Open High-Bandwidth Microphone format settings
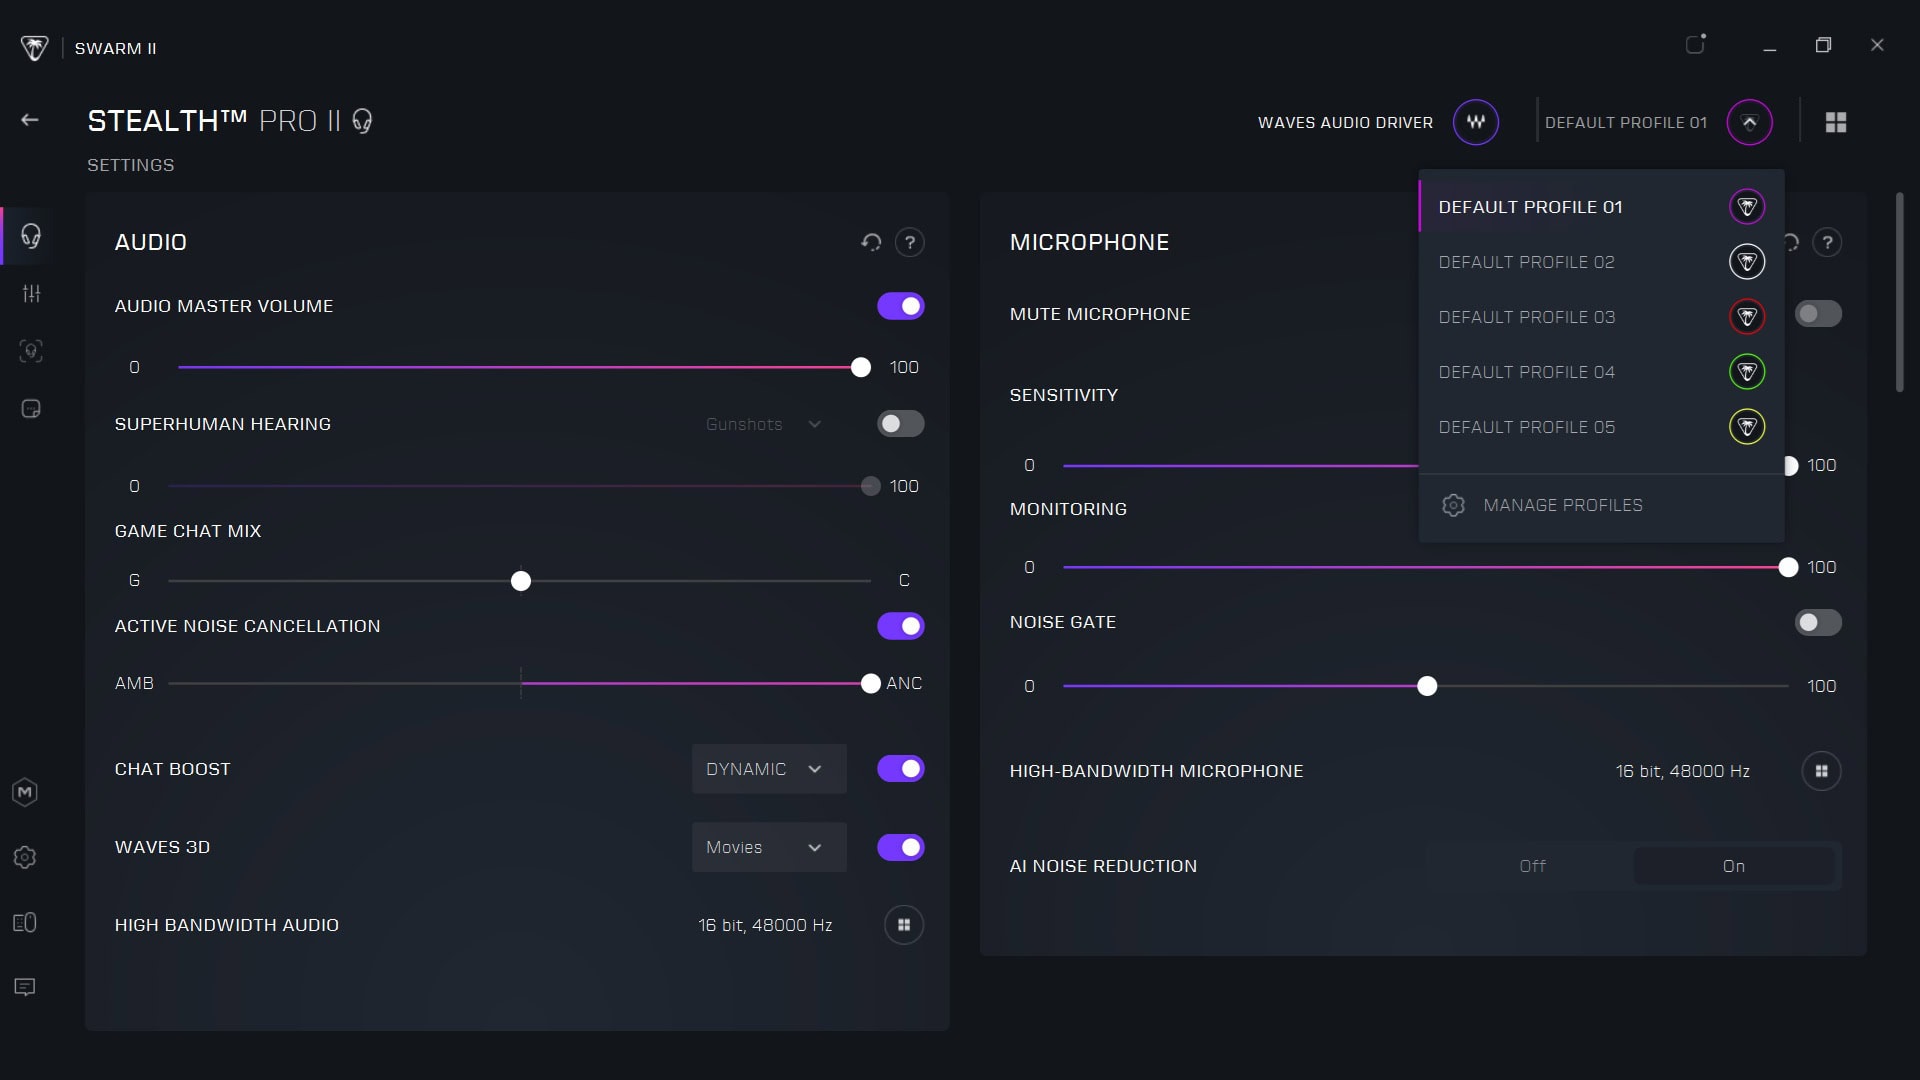1920x1080 pixels. (1822, 771)
